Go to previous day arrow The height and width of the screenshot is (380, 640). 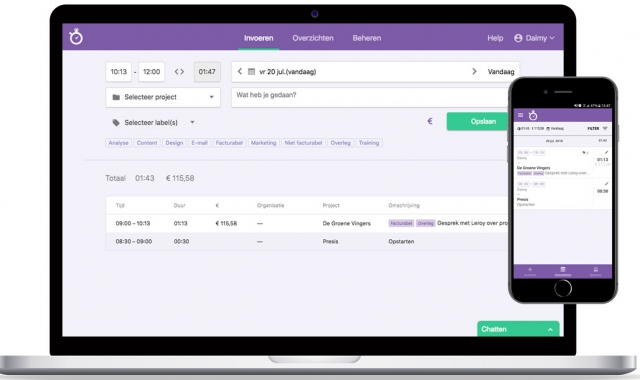pyautogui.click(x=240, y=71)
